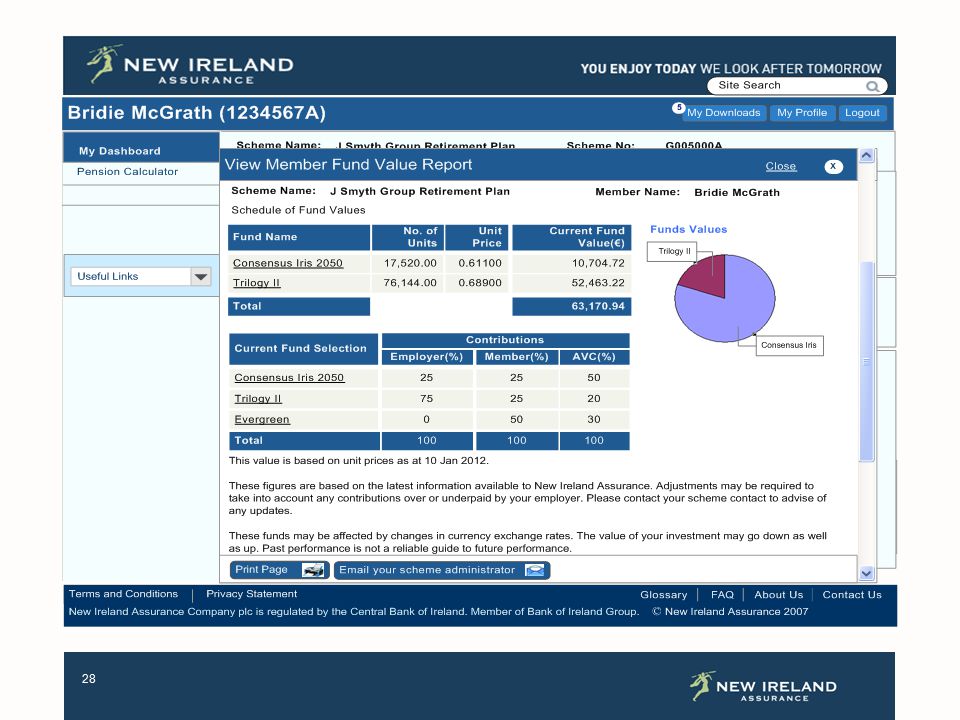This screenshot has height=720, width=960.
Task: Click the printer icon on Print Page
Action: [313, 570]
